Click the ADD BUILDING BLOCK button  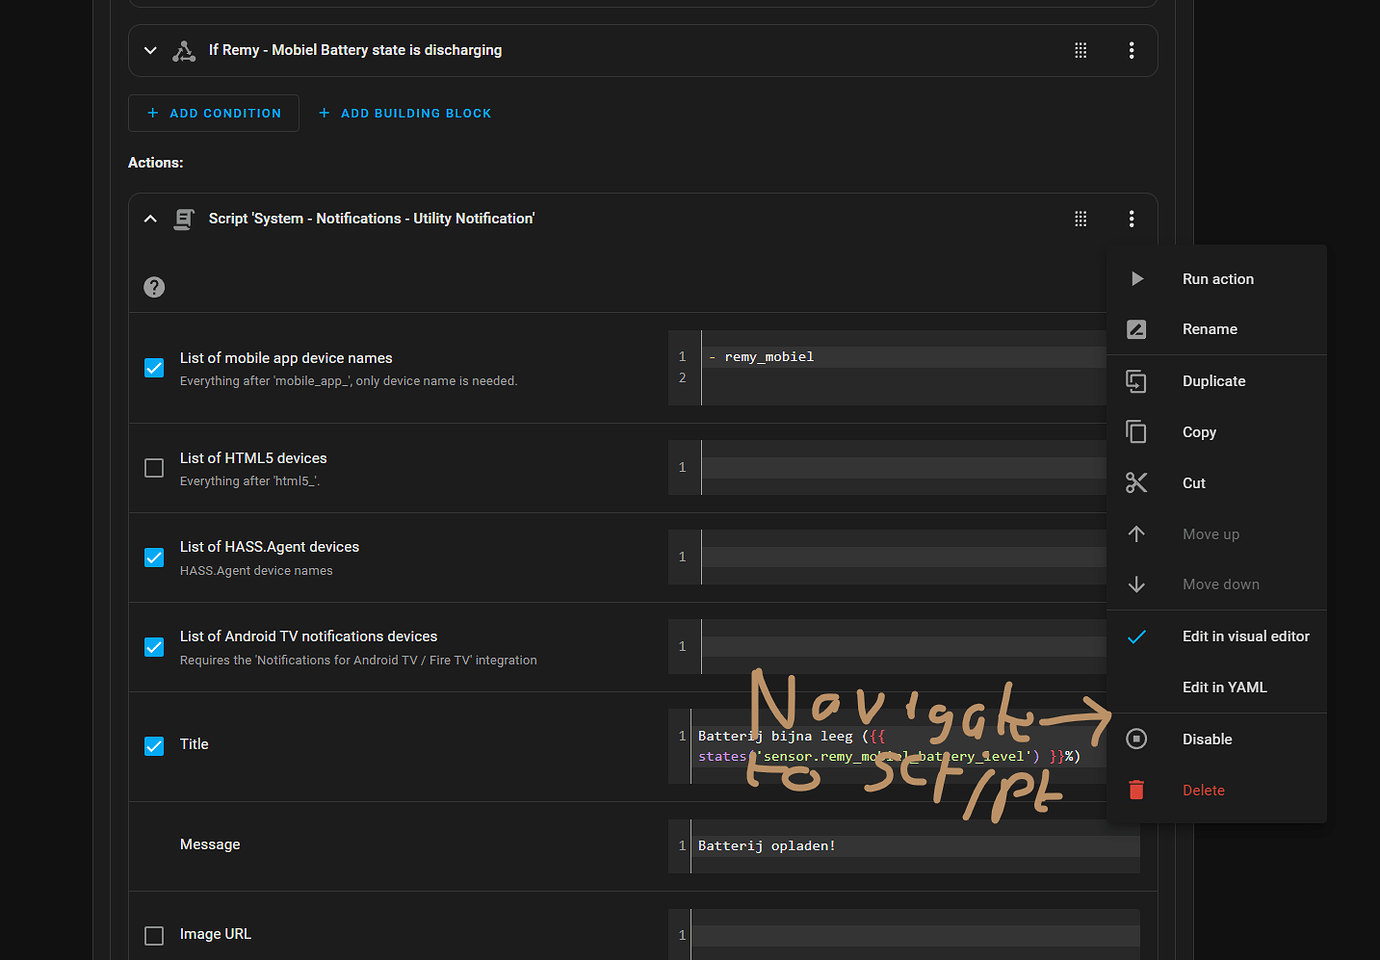click(404, 113)
